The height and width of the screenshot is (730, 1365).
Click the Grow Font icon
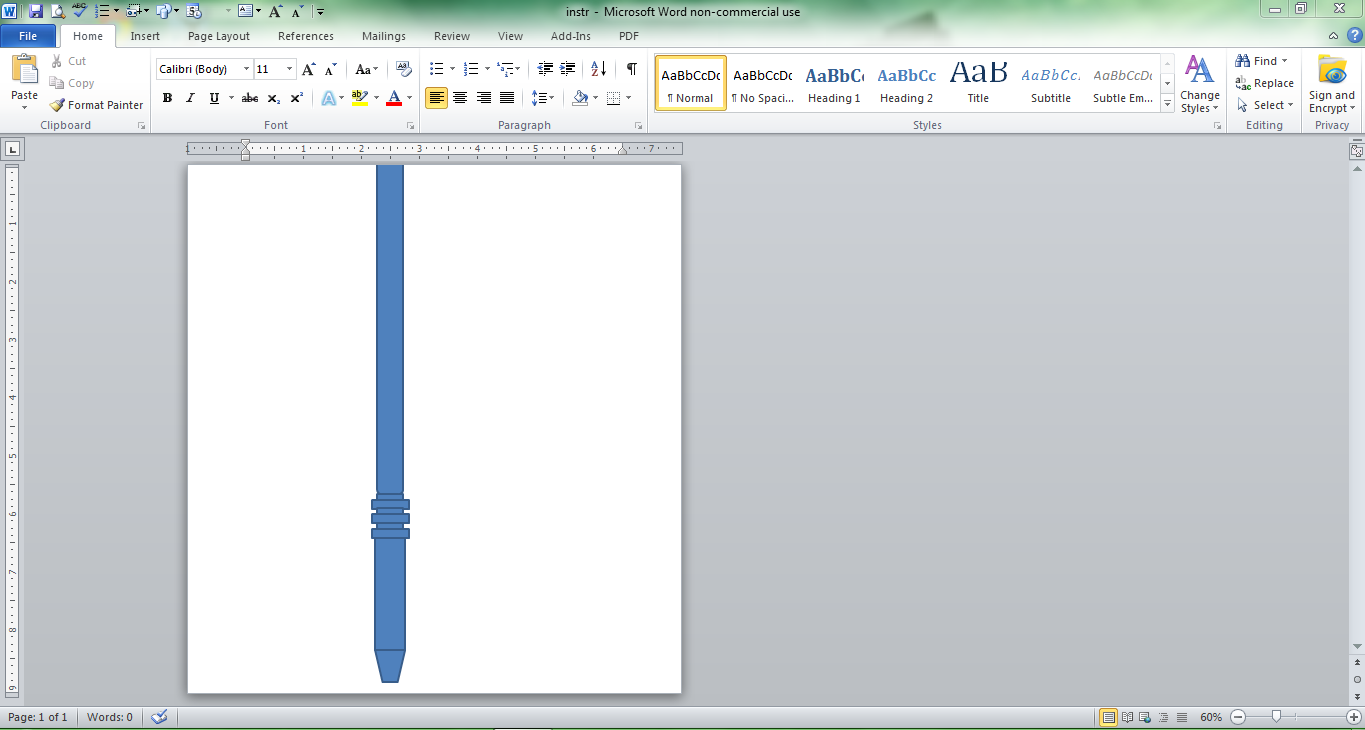click(309, 69)
